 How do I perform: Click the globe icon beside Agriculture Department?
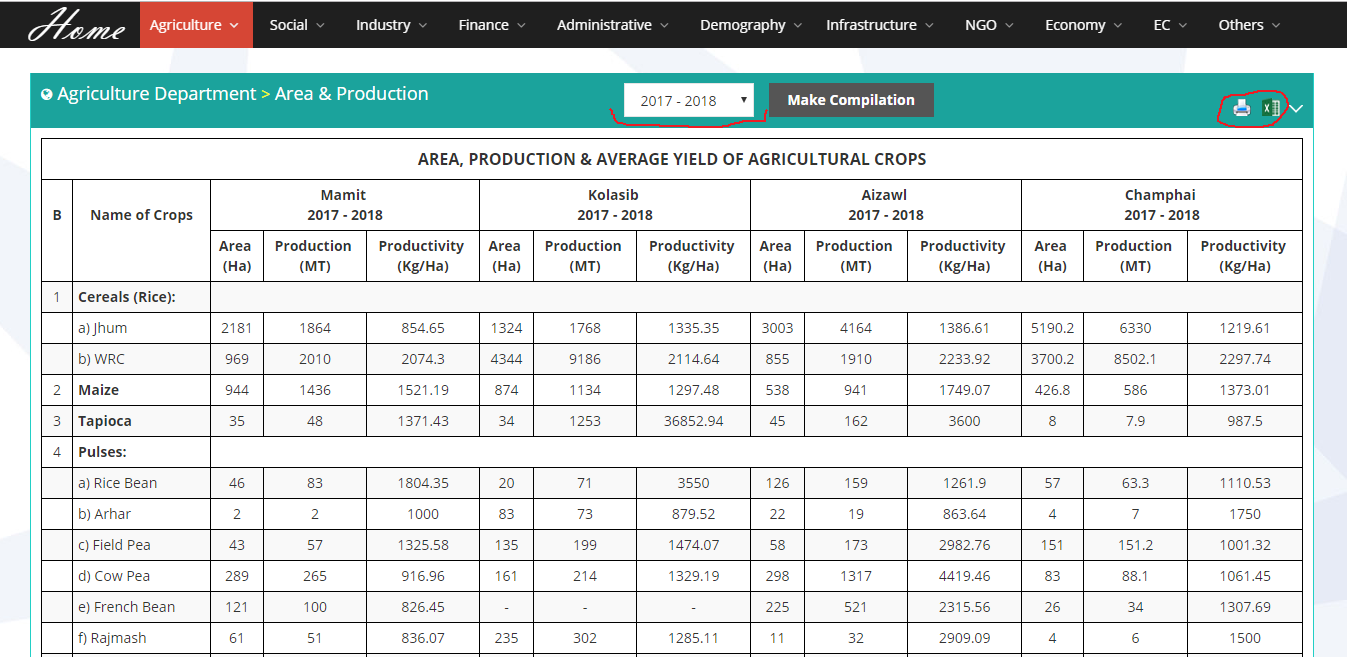pyautogui.click(x=47, y=95)
